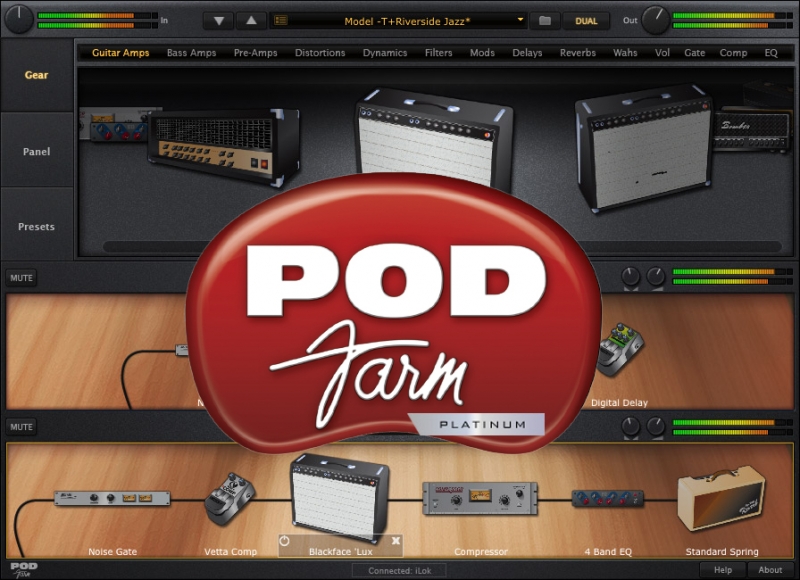
Task: Switch to Guitar Amps tab
Action: coord(120,53)
